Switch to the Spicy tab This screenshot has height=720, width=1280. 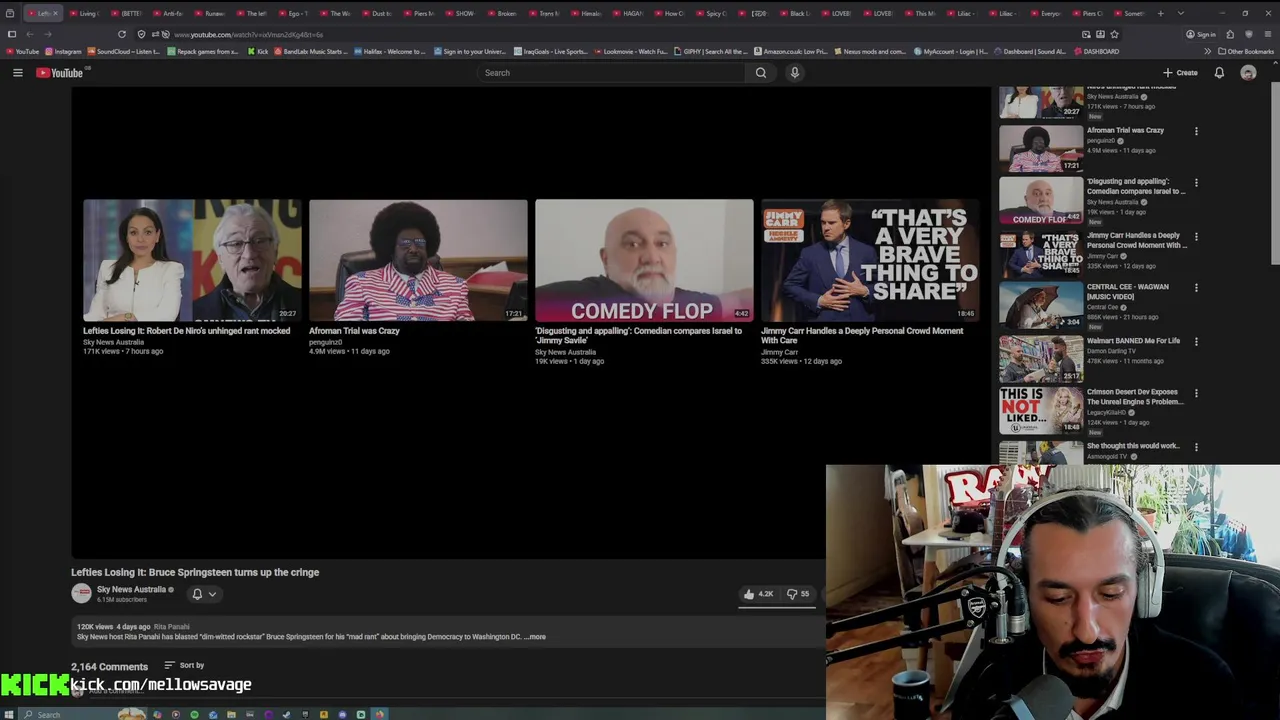click(x=713, y=13)
